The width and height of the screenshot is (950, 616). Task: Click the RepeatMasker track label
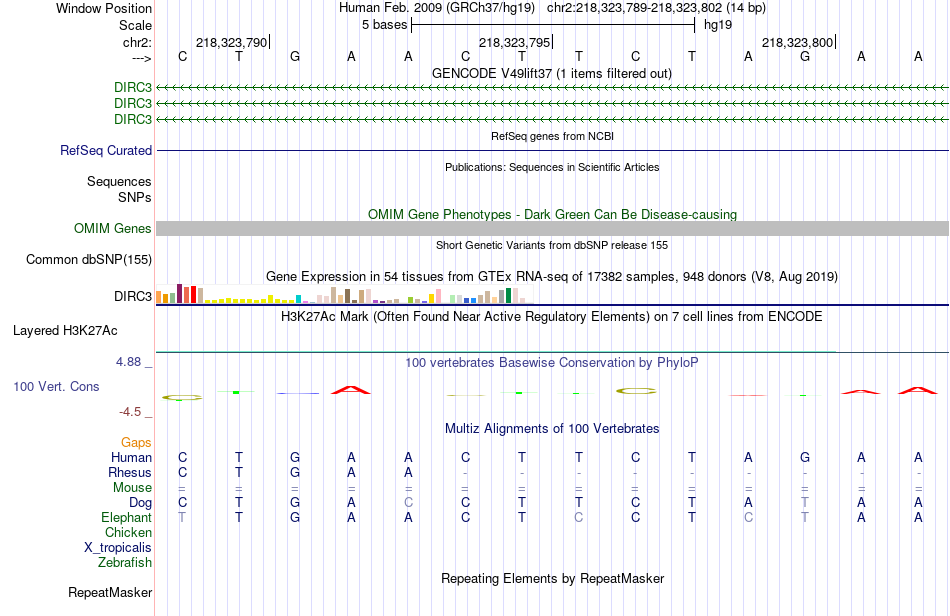pos(110,592)
